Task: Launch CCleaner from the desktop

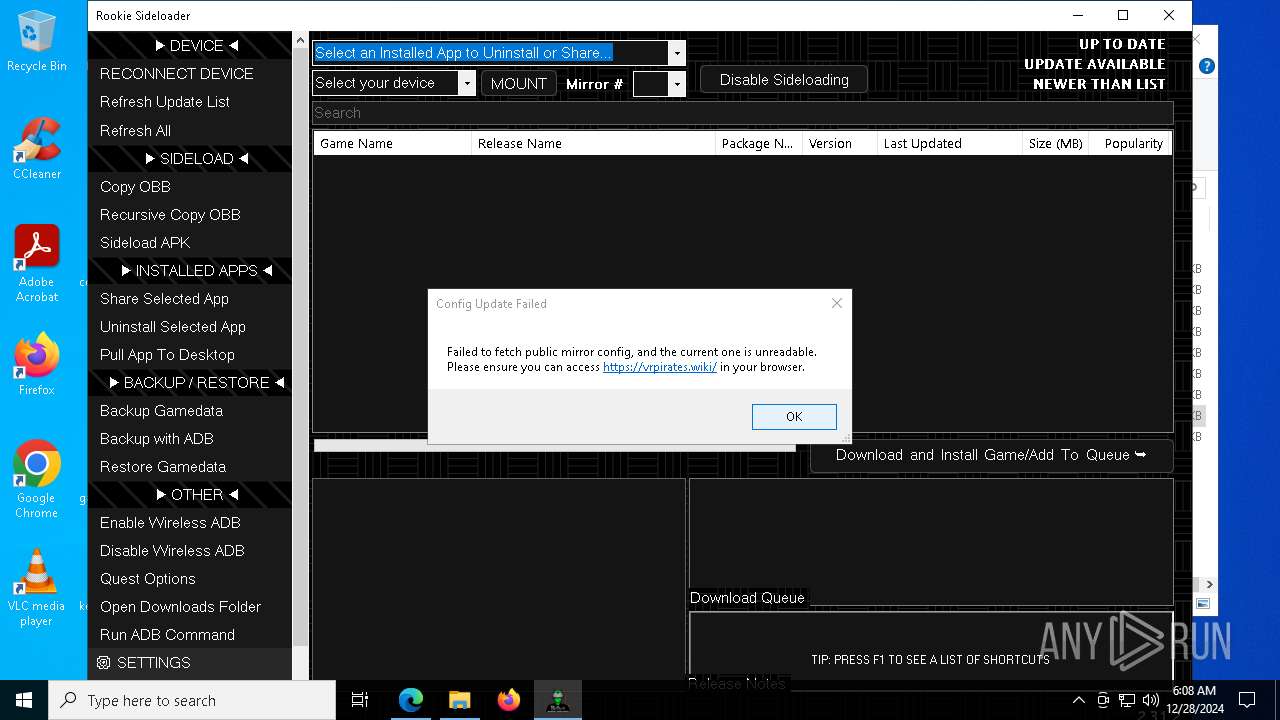Action: pos(37,148)
